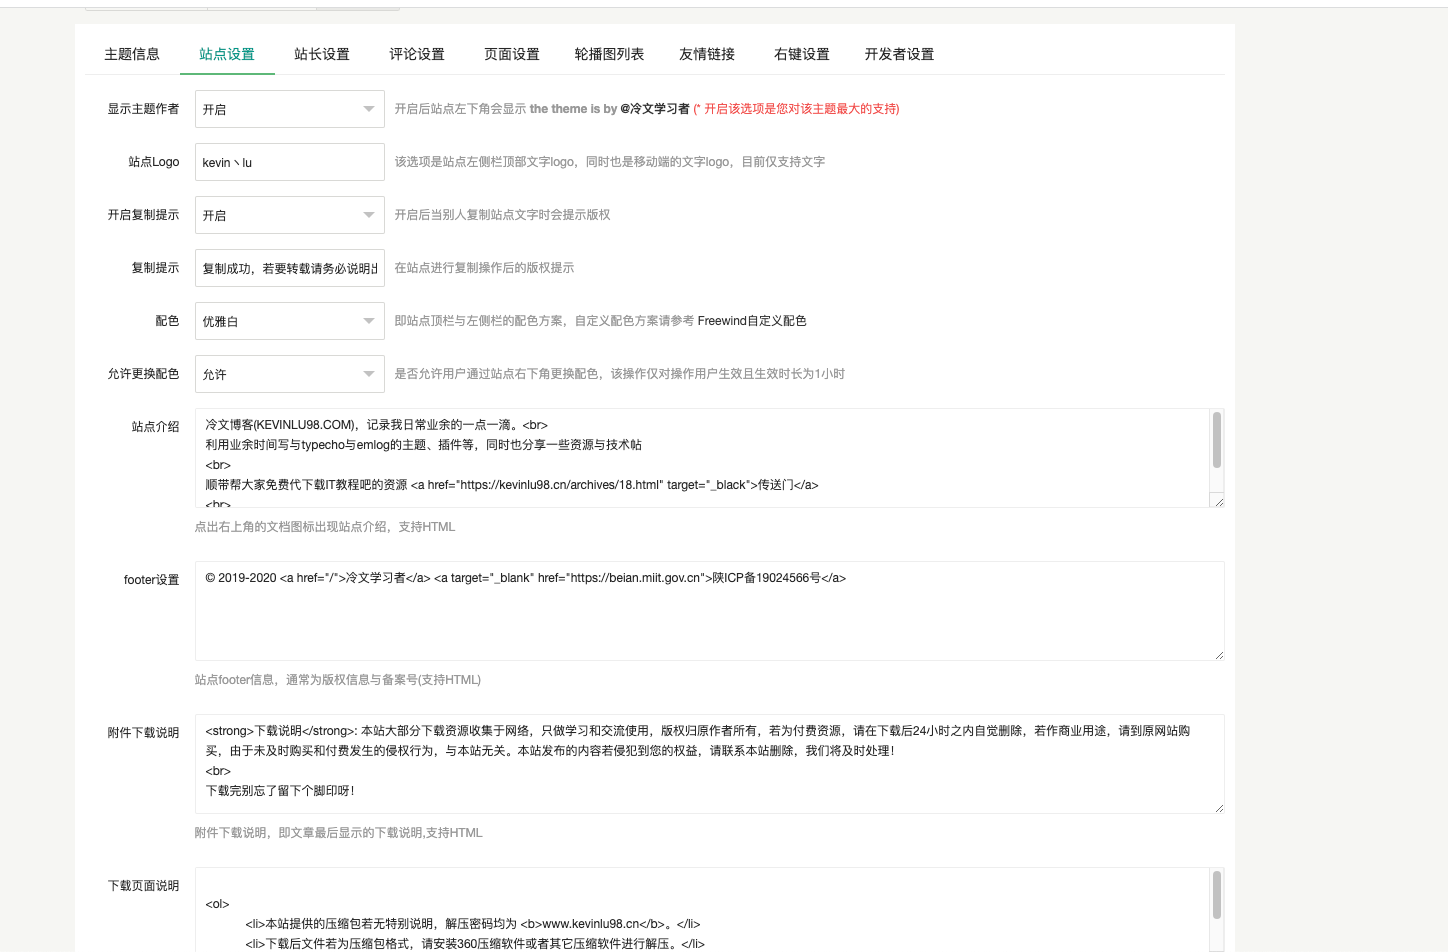Go to the 评论设置 tab

[x=417, y=54]
